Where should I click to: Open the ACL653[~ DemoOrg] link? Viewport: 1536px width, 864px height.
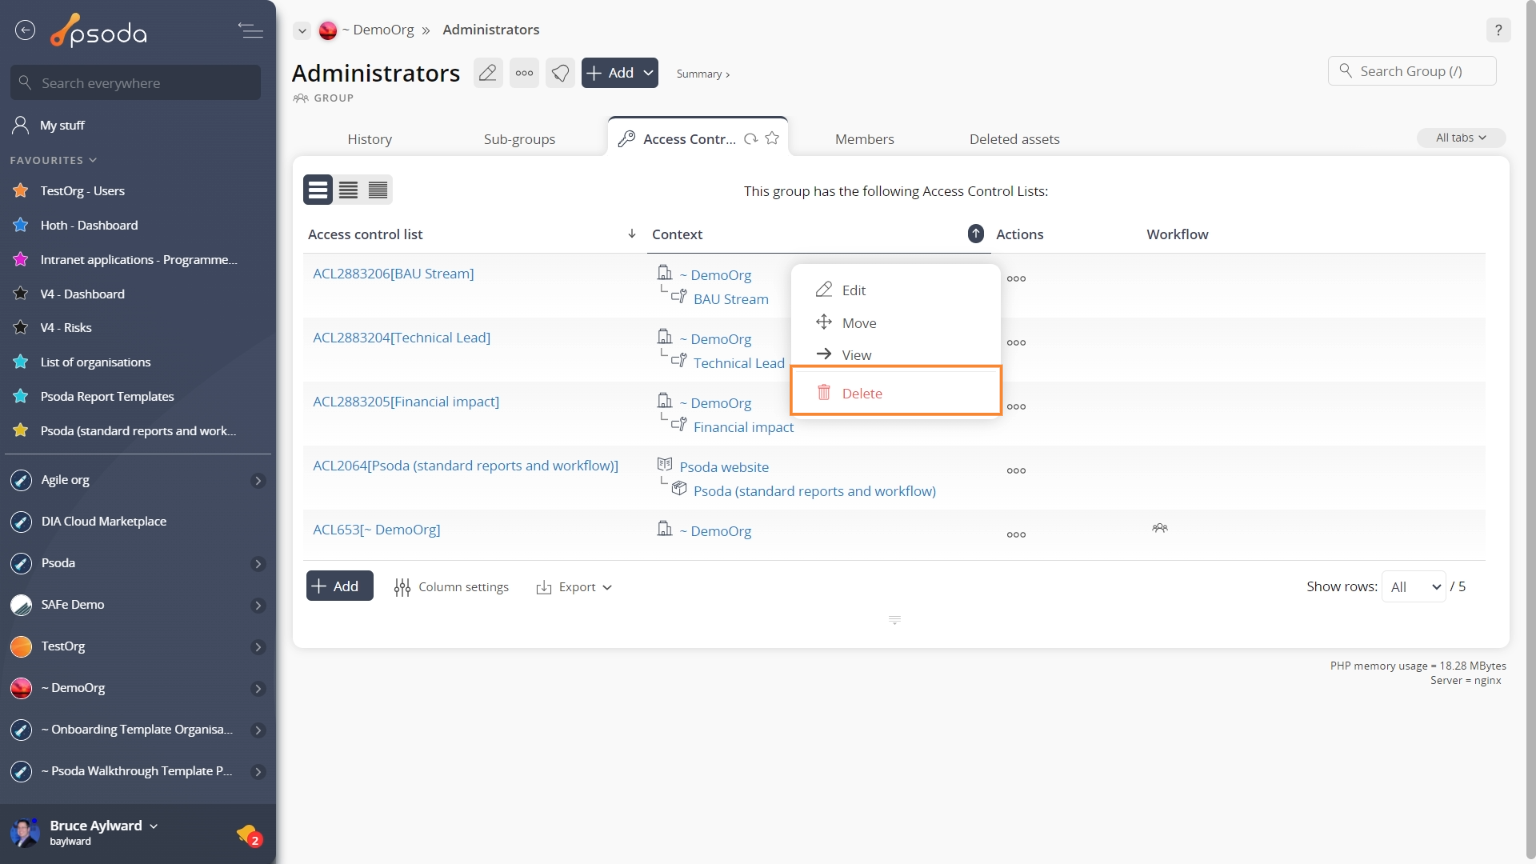[376, 529]
